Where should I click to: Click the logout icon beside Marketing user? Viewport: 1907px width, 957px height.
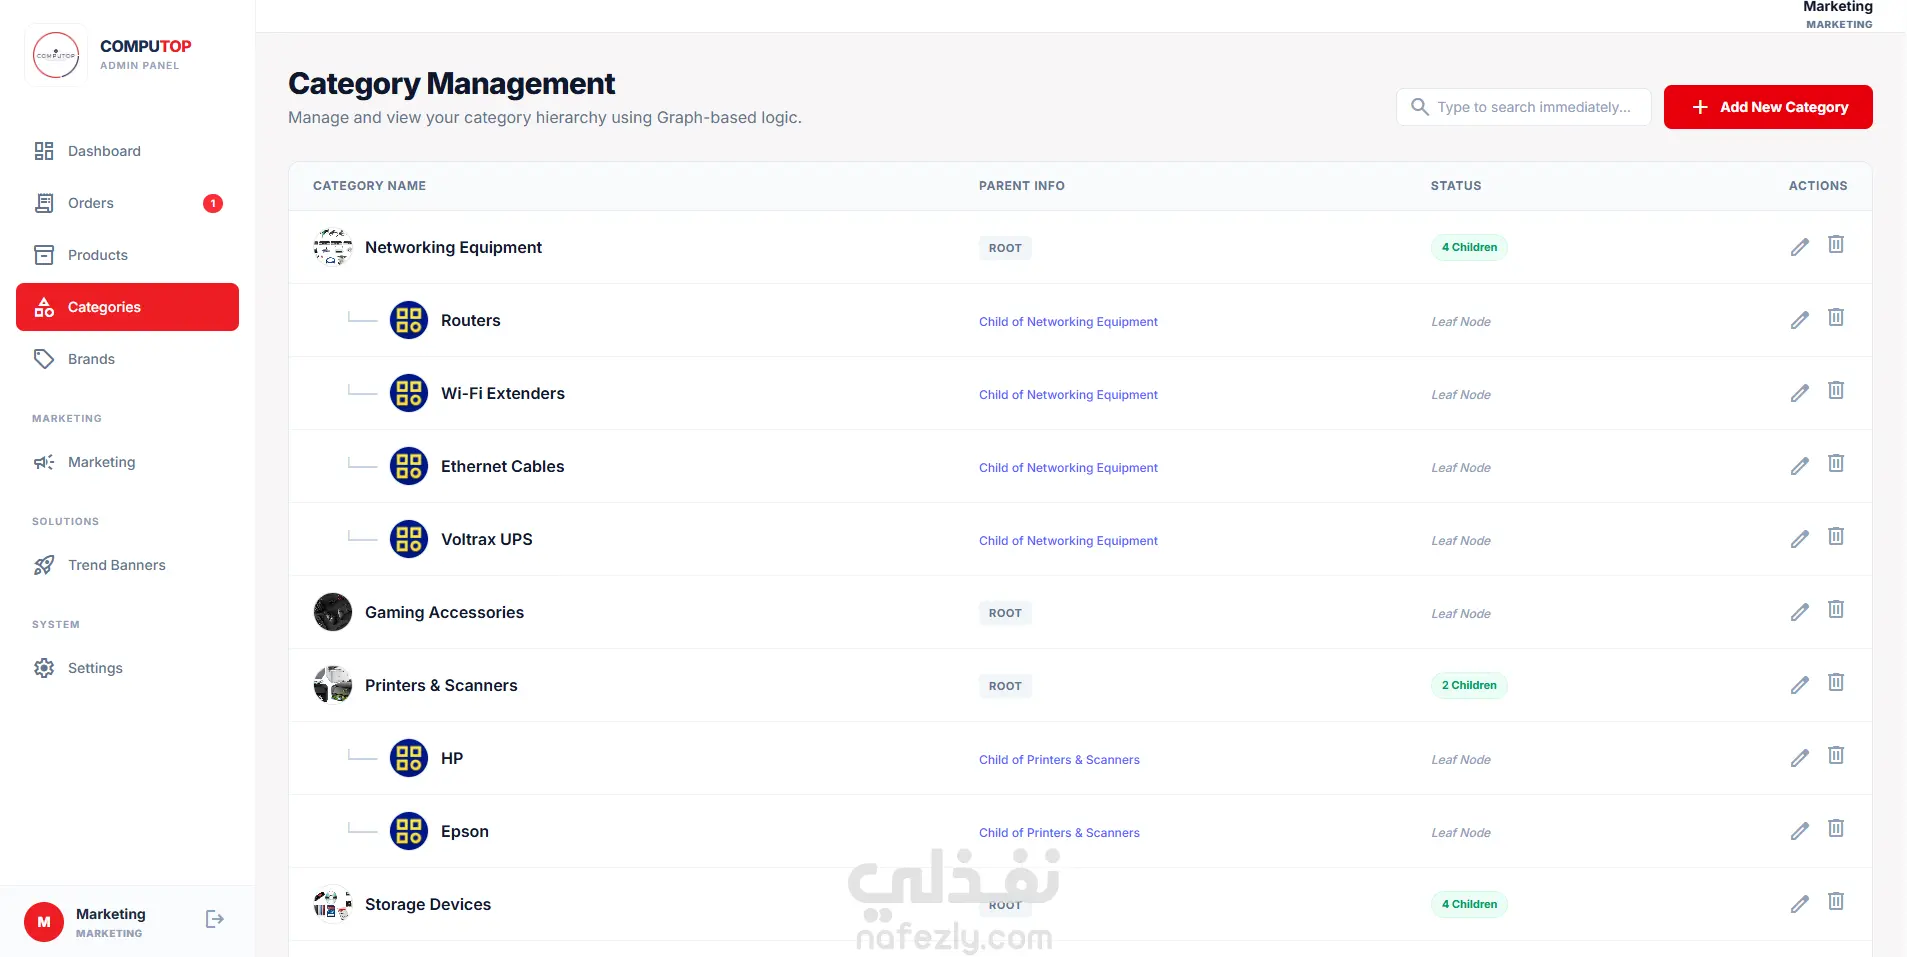pyautogui.click(x=215, y=919)
